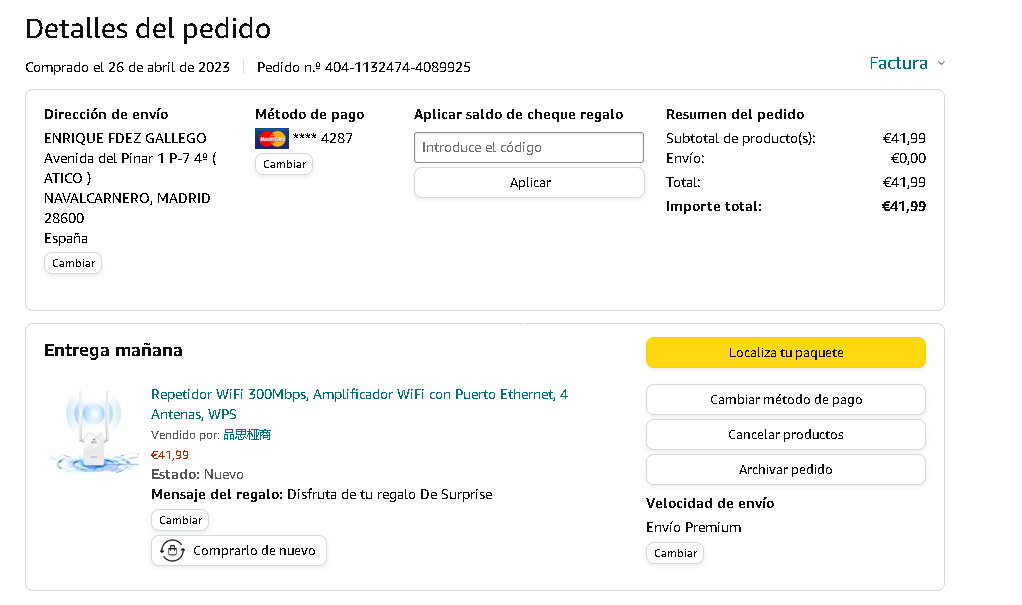Screen dimensions: 1022x605
Task: Click the order number 404-1132474-4089925
Action: point(397,68)
